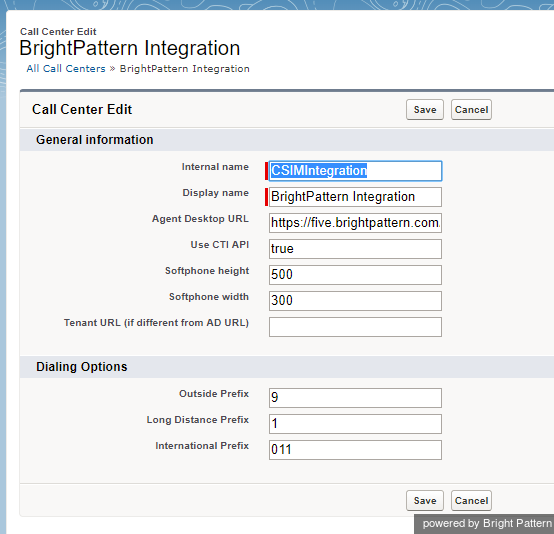Image resolution: width=554 pixels, height=534 pixels.
Task: Click the Dialing Options section header
Action: (x=82, y=366)
